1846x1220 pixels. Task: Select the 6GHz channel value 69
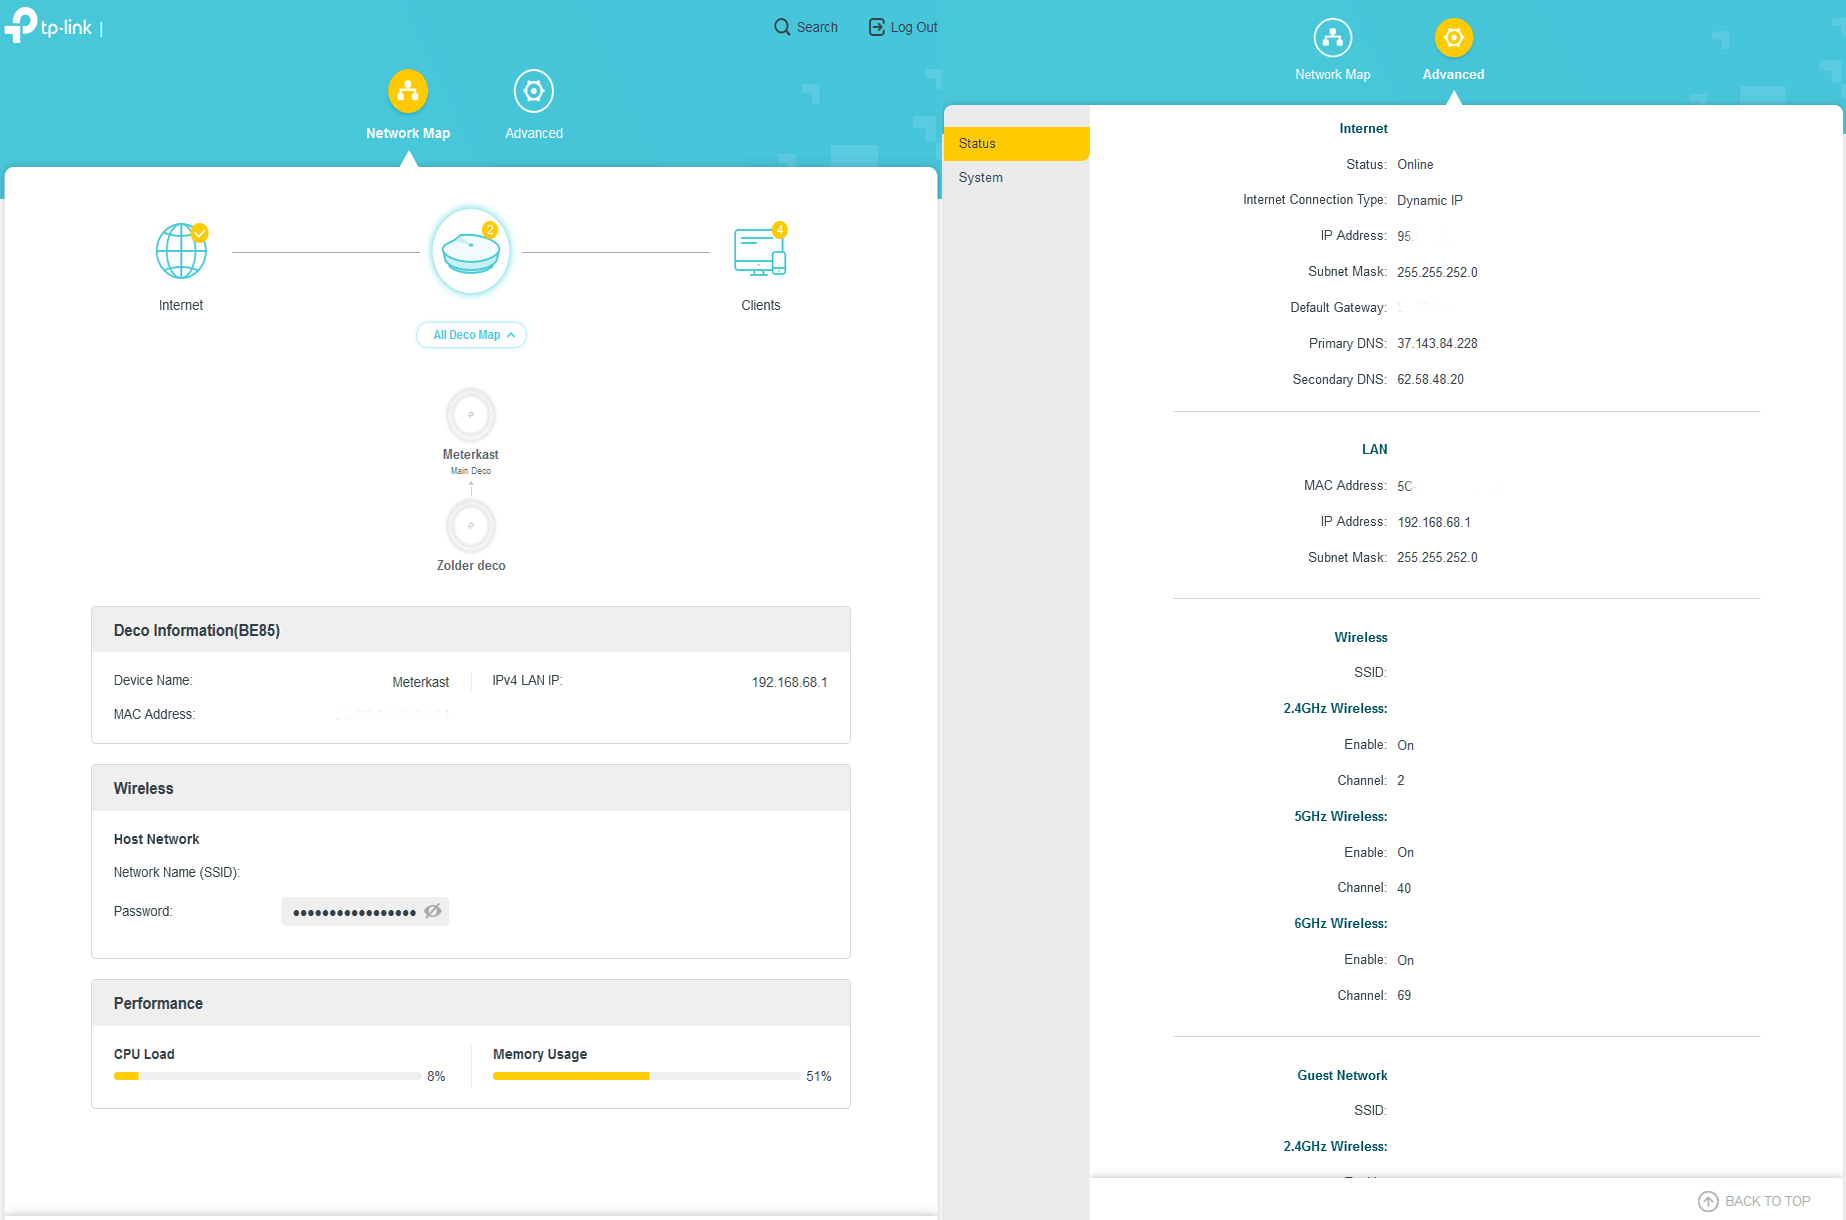coord(1404,995)
